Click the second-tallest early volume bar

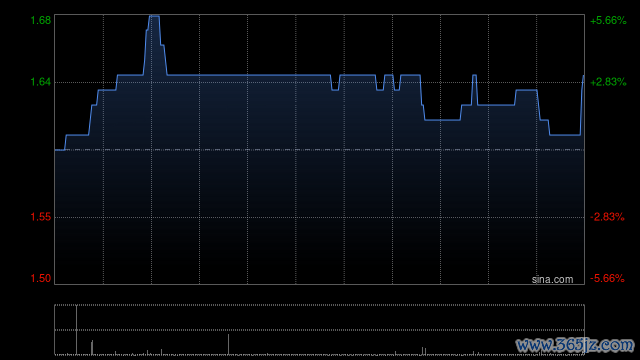tap(92, 347)
